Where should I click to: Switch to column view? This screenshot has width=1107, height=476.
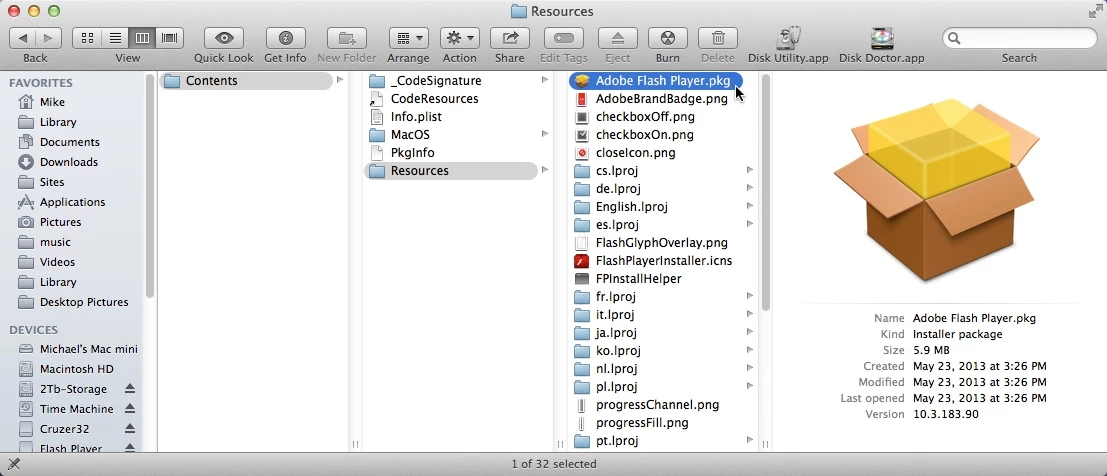click(x=142, y=38)
